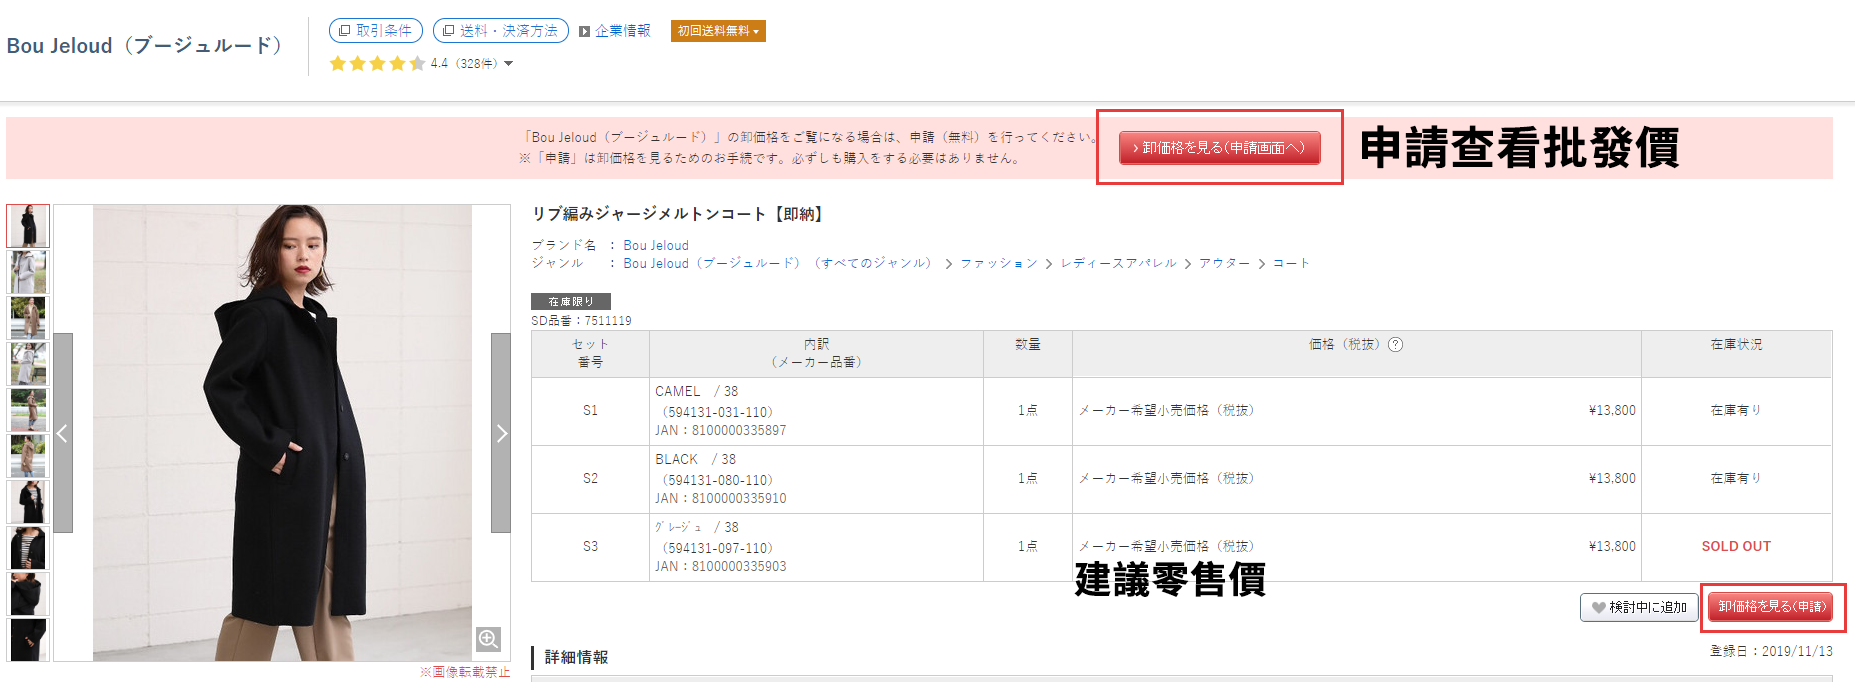
Task: Go to コート breadcrumb category
Action: [1290, 264]
